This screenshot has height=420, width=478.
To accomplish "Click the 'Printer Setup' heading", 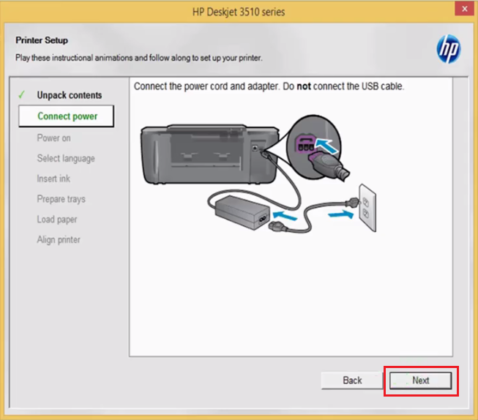I will (42, 40).
